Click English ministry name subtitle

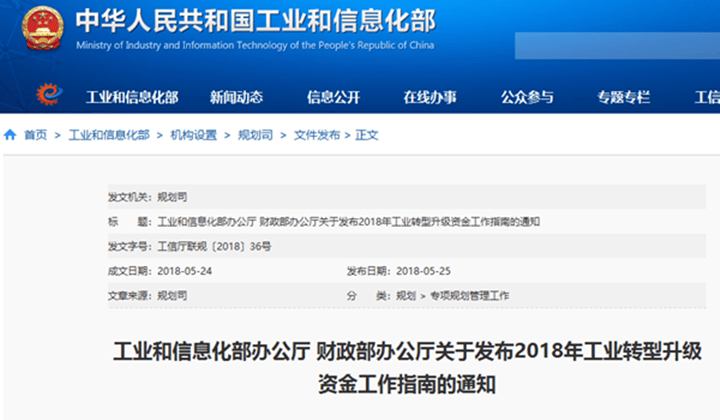pyautogui.click(x=255, y=45)
